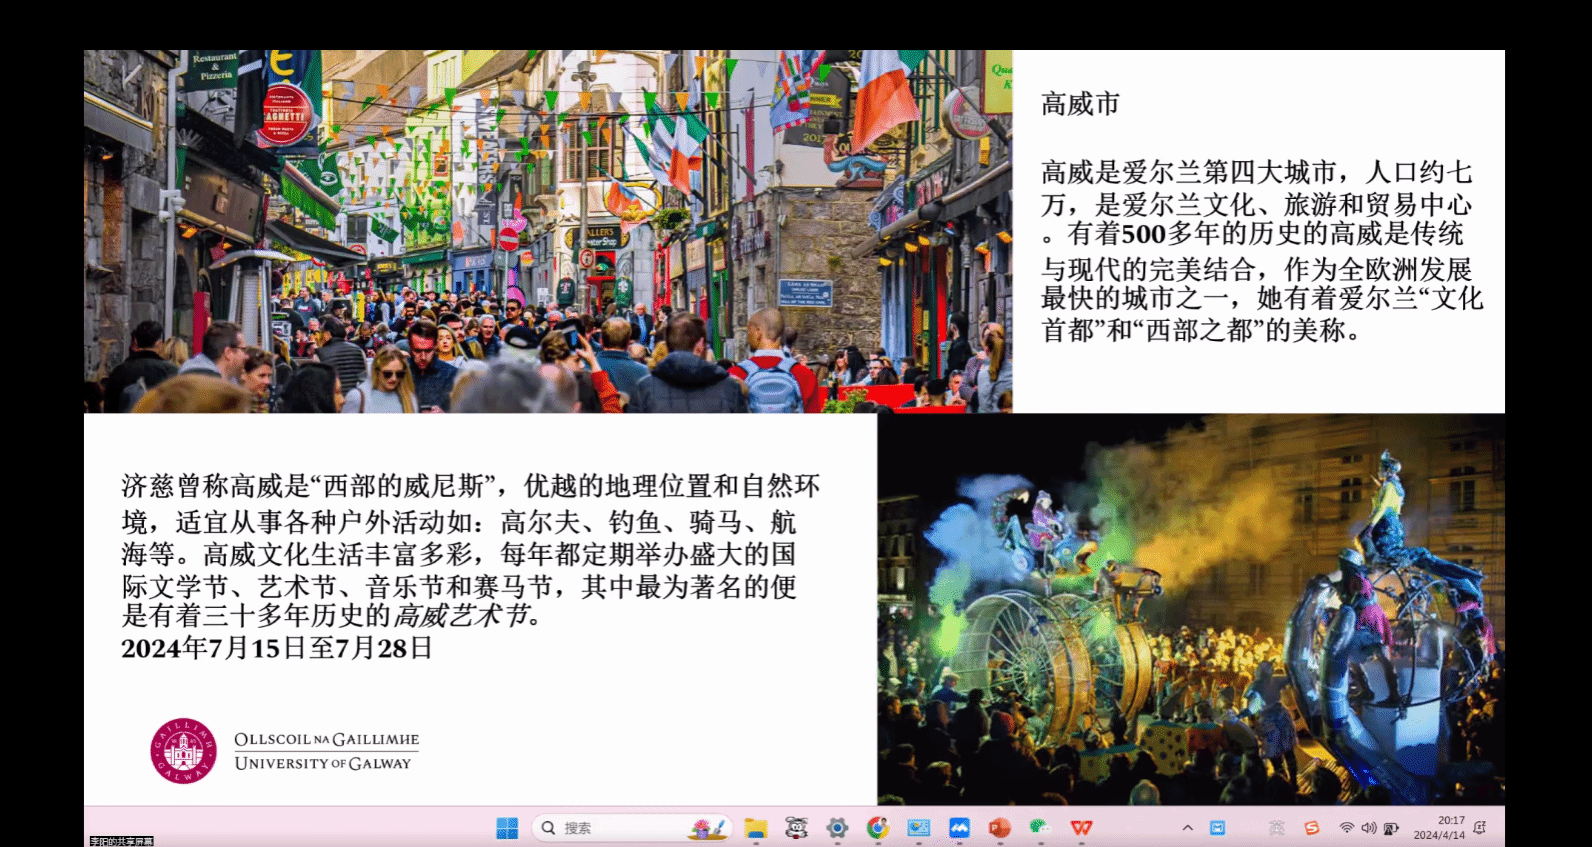
Task: Open the cartoon animal app in taskbar
Action: (796, 828)
